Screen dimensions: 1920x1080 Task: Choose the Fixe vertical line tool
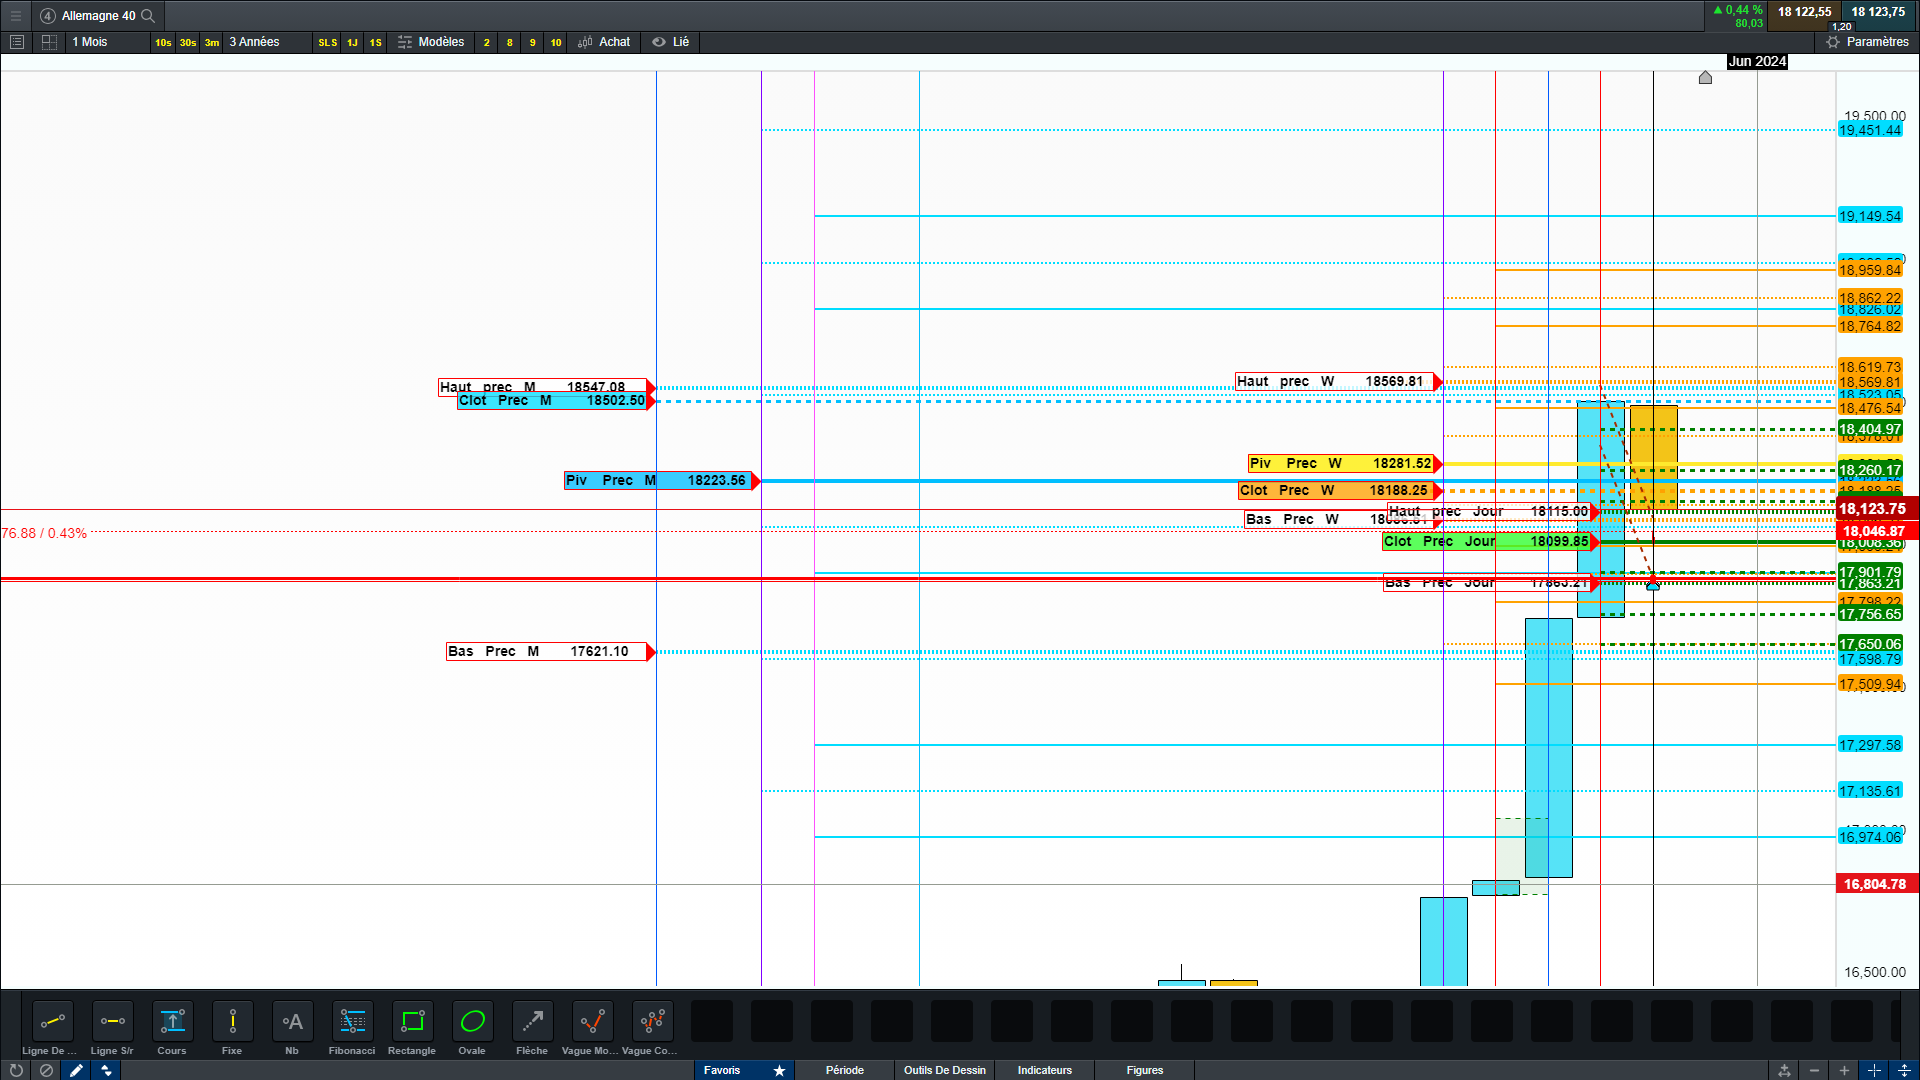click(x=232, y=1022)
